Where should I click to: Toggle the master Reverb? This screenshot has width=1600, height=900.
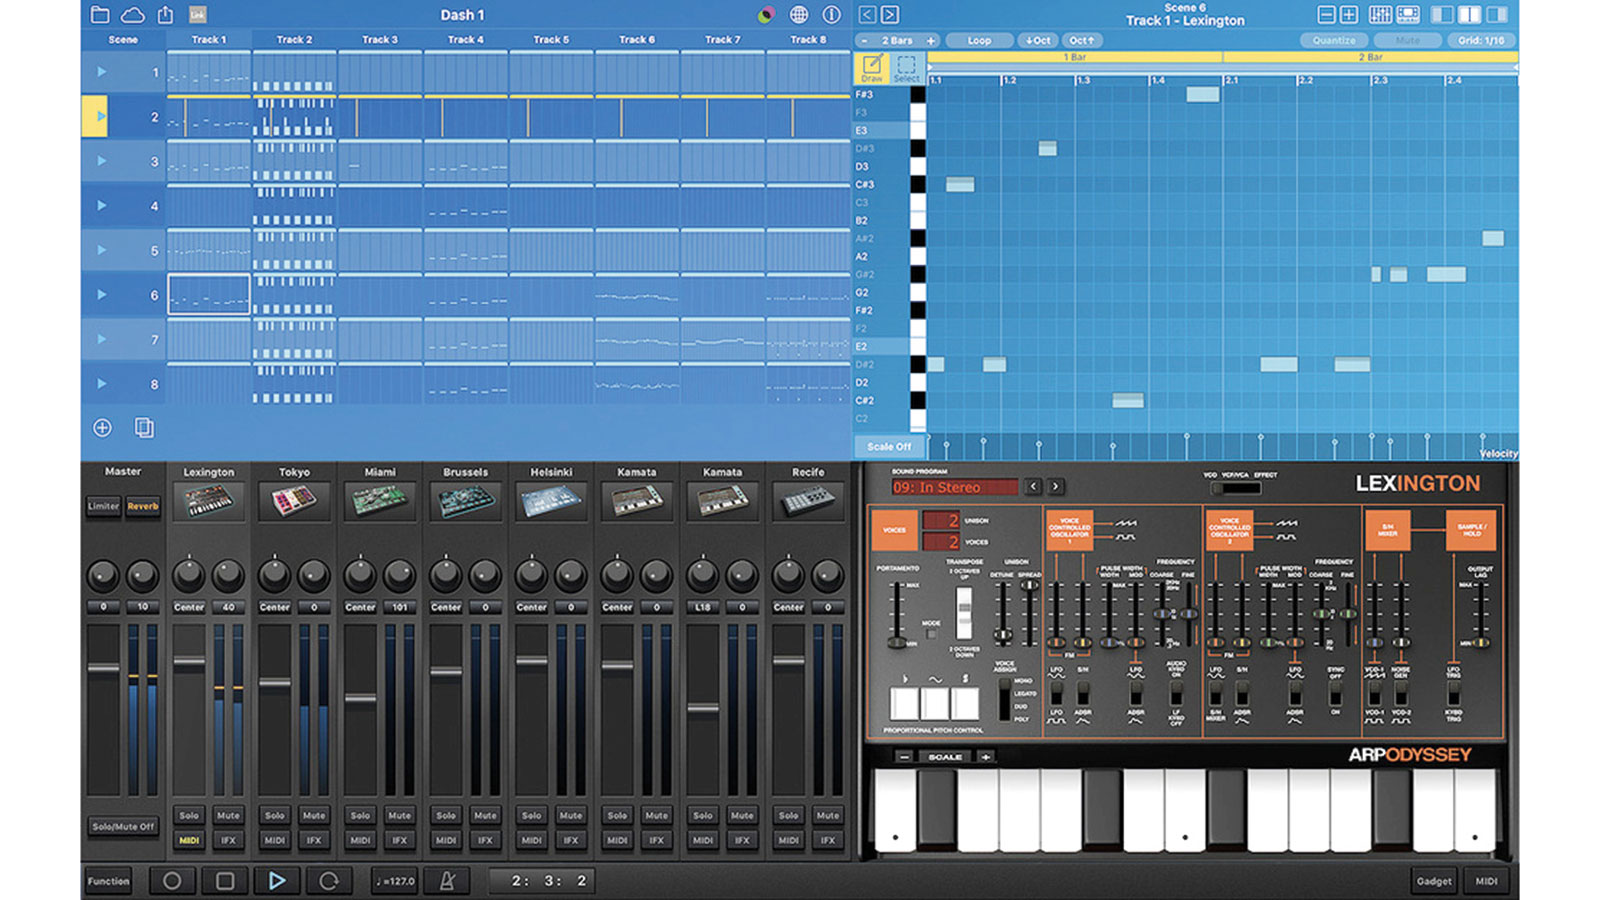[x=142, y=506]
